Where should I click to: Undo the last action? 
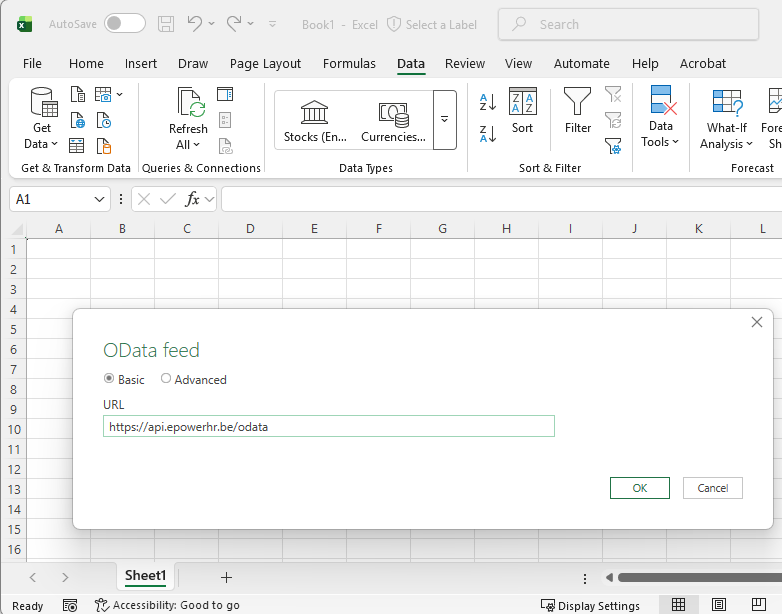pos(195,23)
